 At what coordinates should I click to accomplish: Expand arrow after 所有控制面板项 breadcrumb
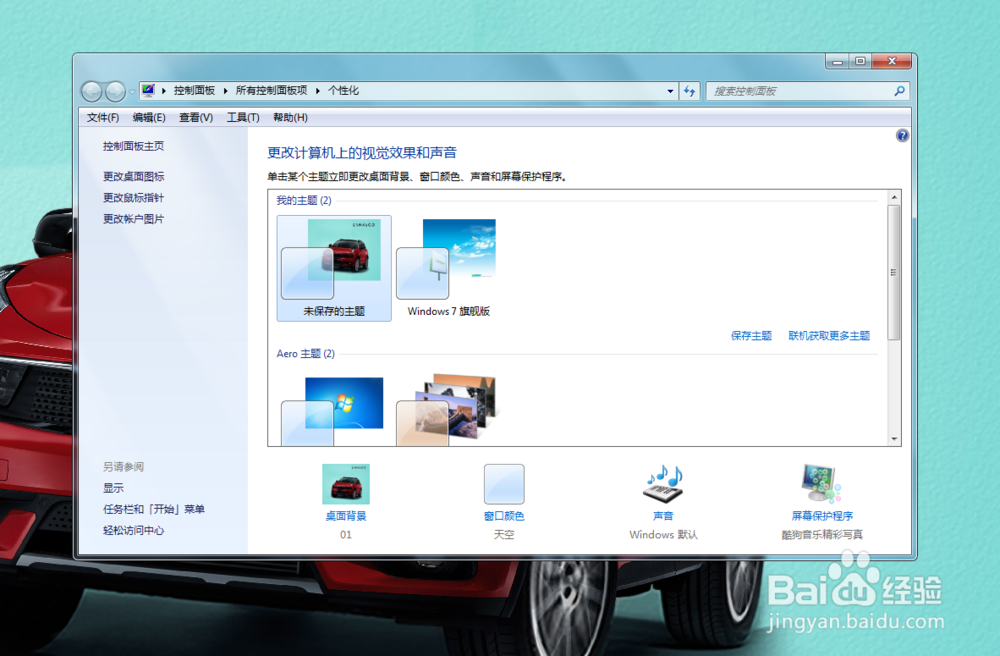point(317,91)
